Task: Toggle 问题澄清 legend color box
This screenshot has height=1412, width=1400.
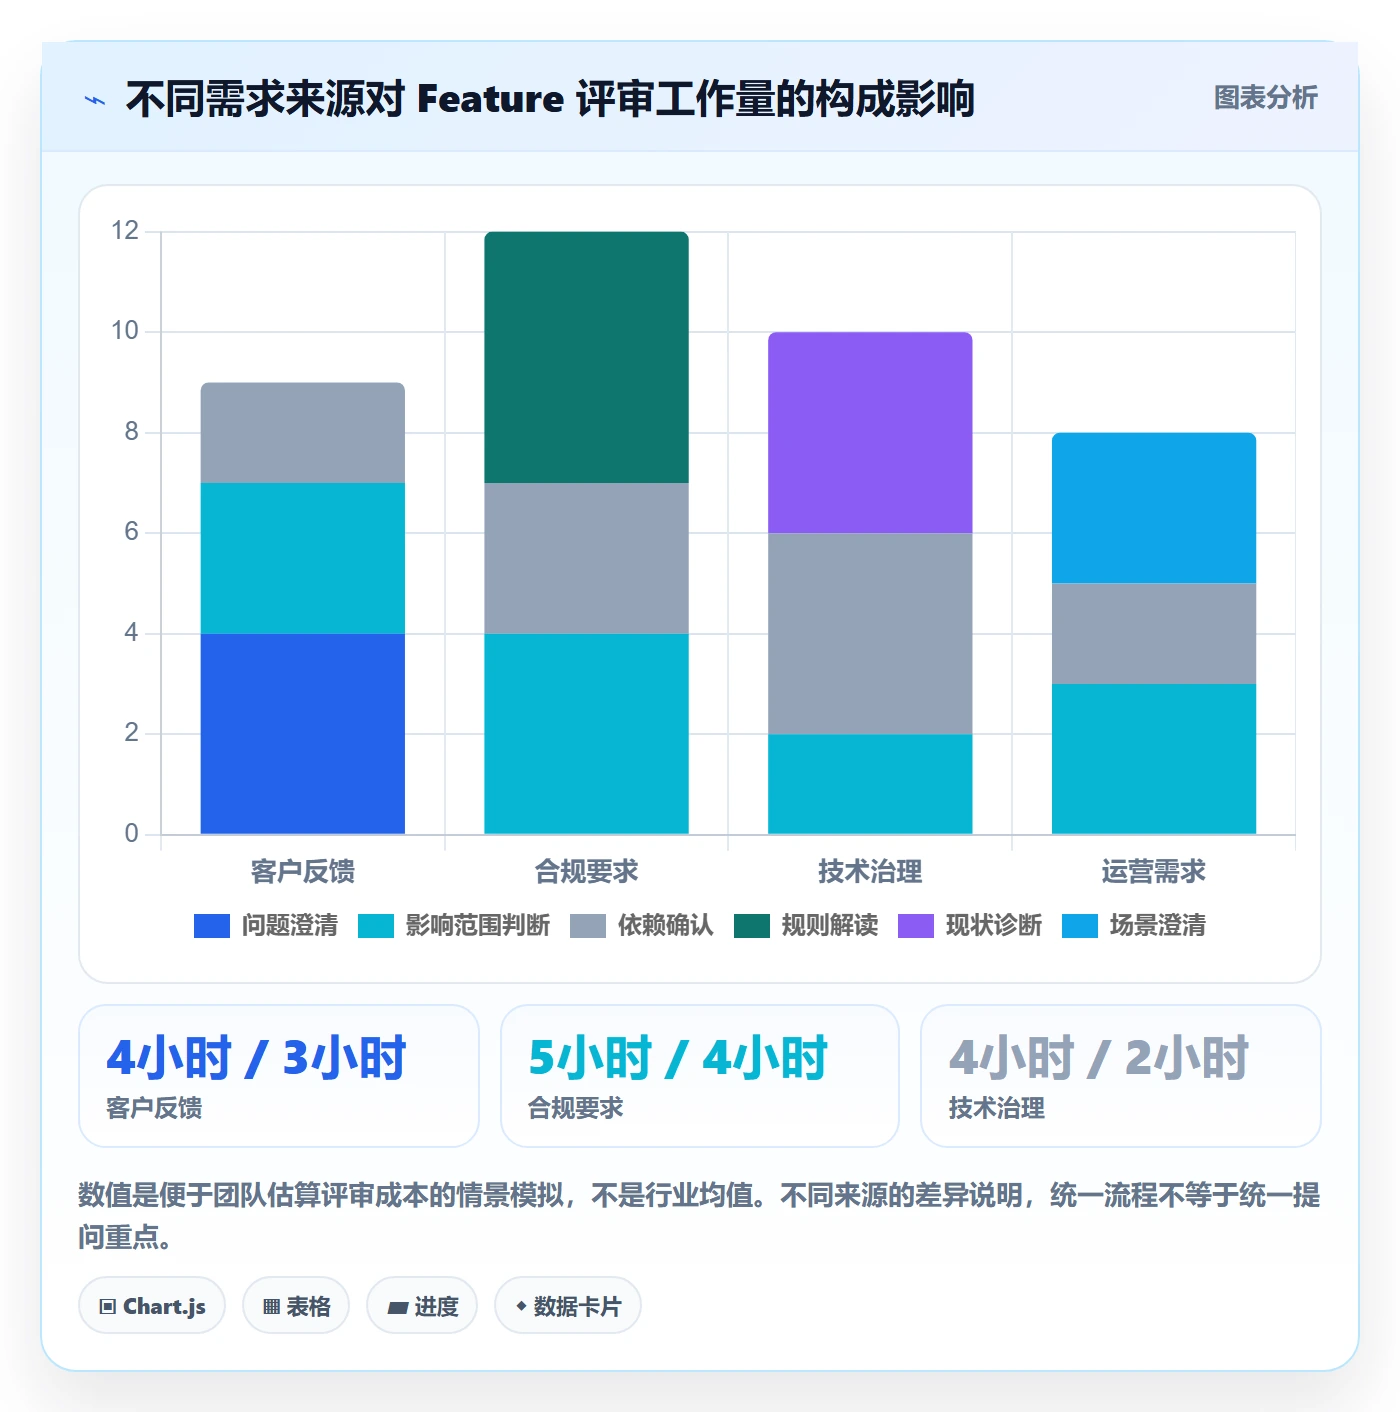Action: tap(212, 926)
